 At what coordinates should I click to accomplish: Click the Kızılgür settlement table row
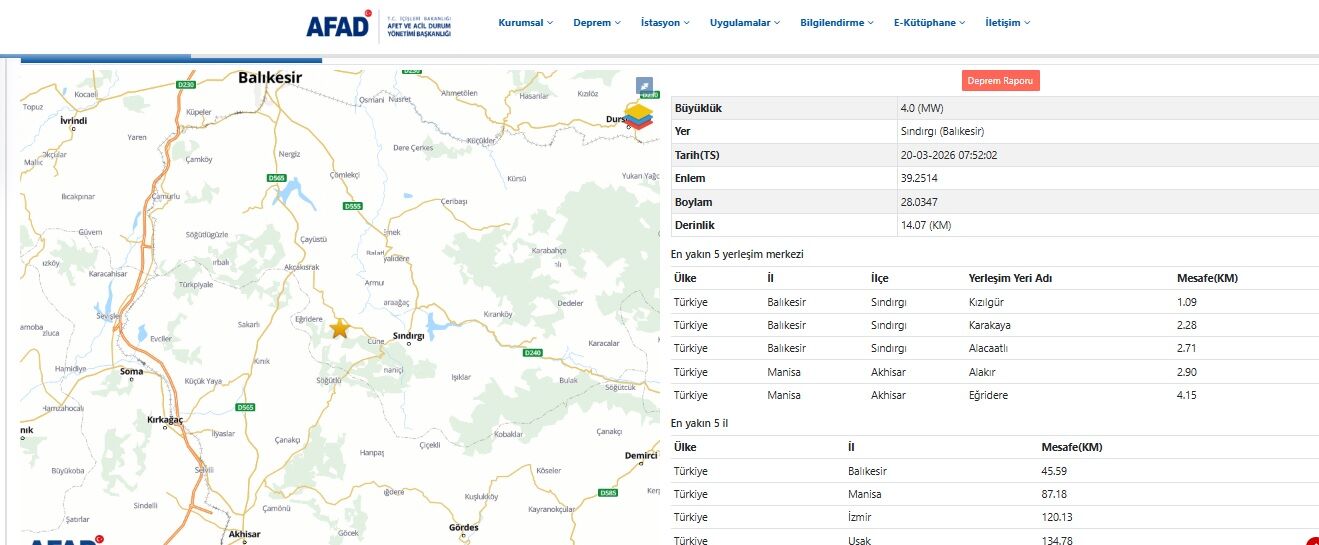[994, 302]
